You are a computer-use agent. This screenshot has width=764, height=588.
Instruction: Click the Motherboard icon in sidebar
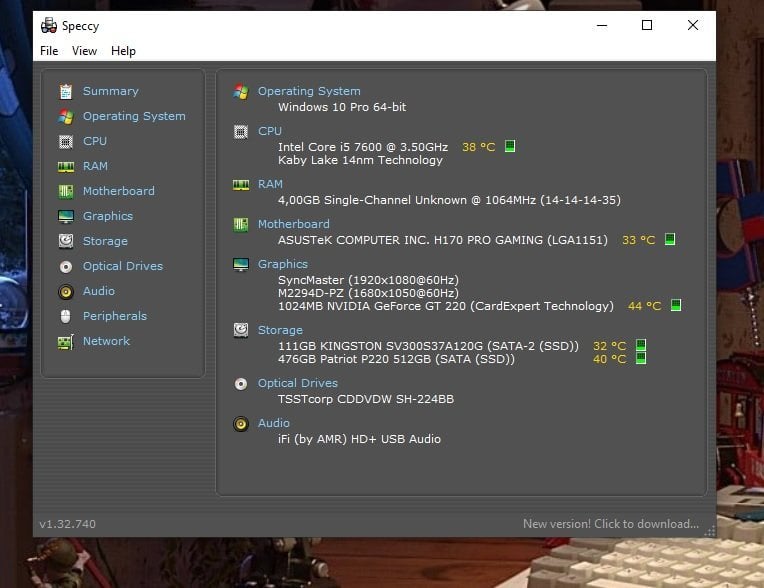coord(66,191)
